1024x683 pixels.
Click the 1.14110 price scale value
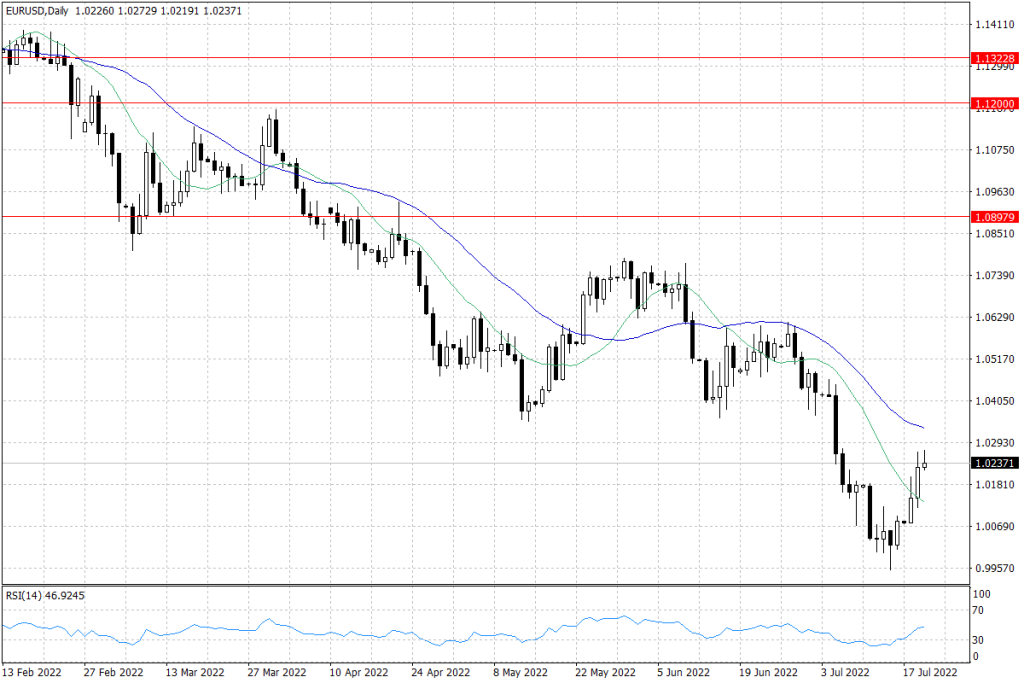click(x=995, y=25)
